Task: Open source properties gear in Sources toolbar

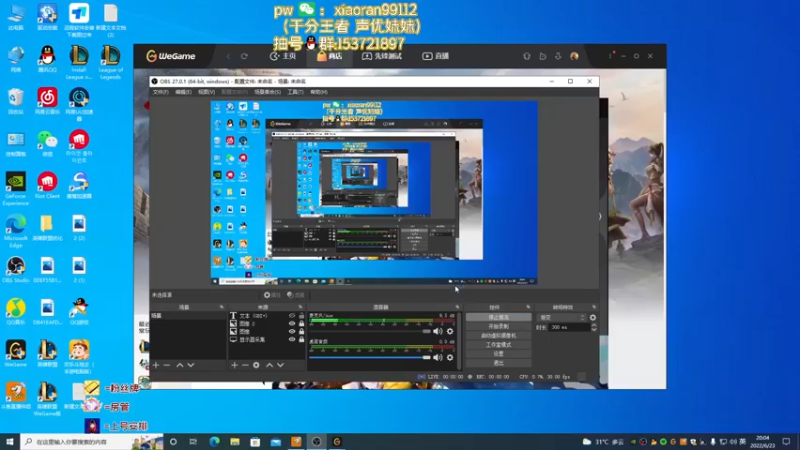Action: click(256, 365)
